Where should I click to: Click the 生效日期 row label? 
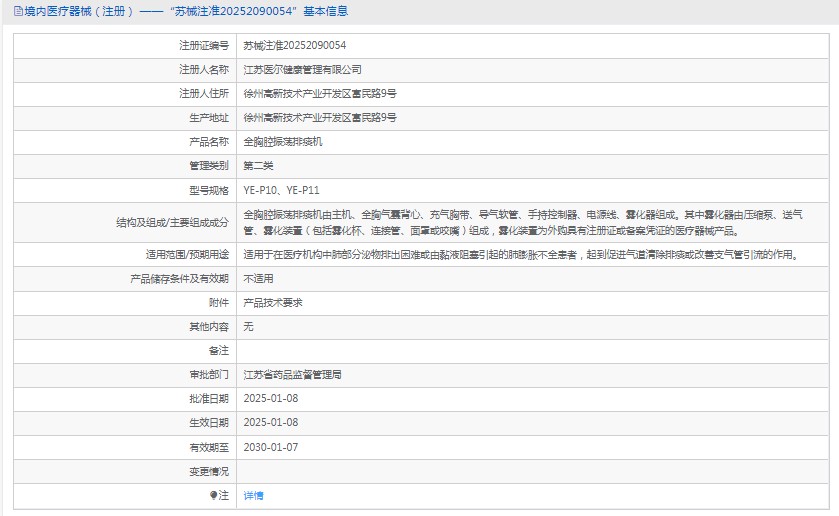coord(208,423)
